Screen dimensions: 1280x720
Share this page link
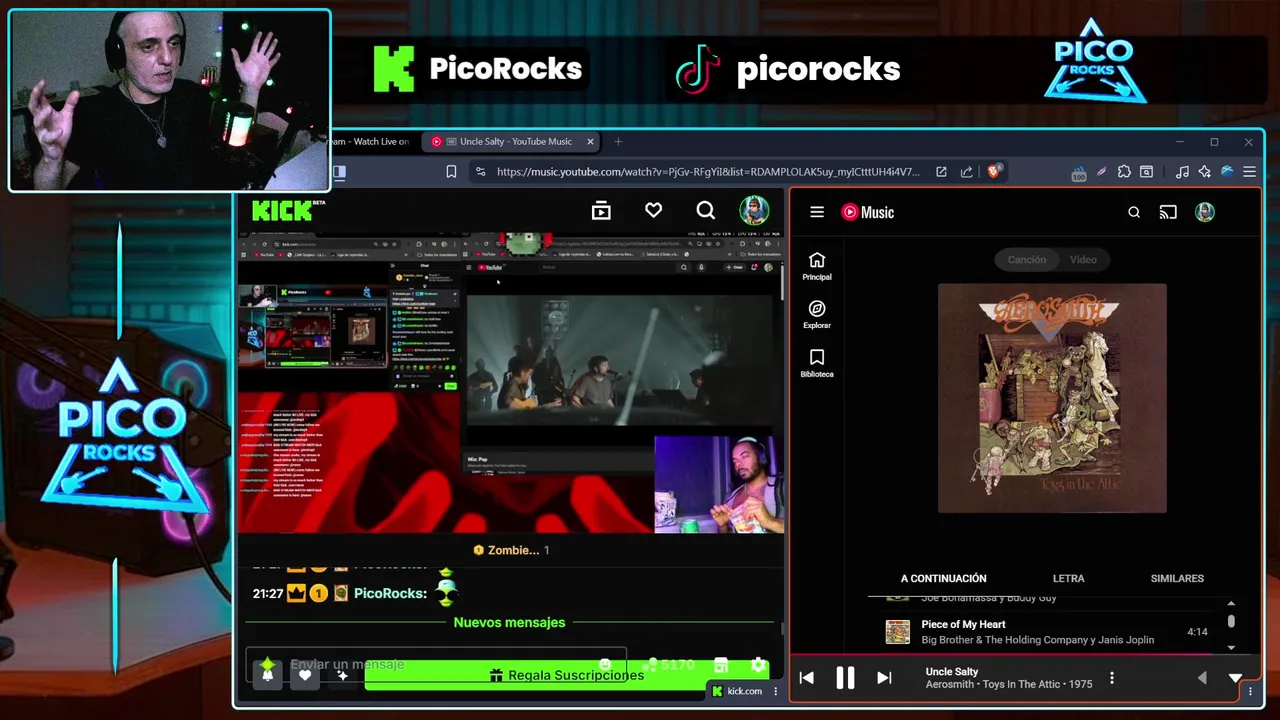tap(966, 172)
